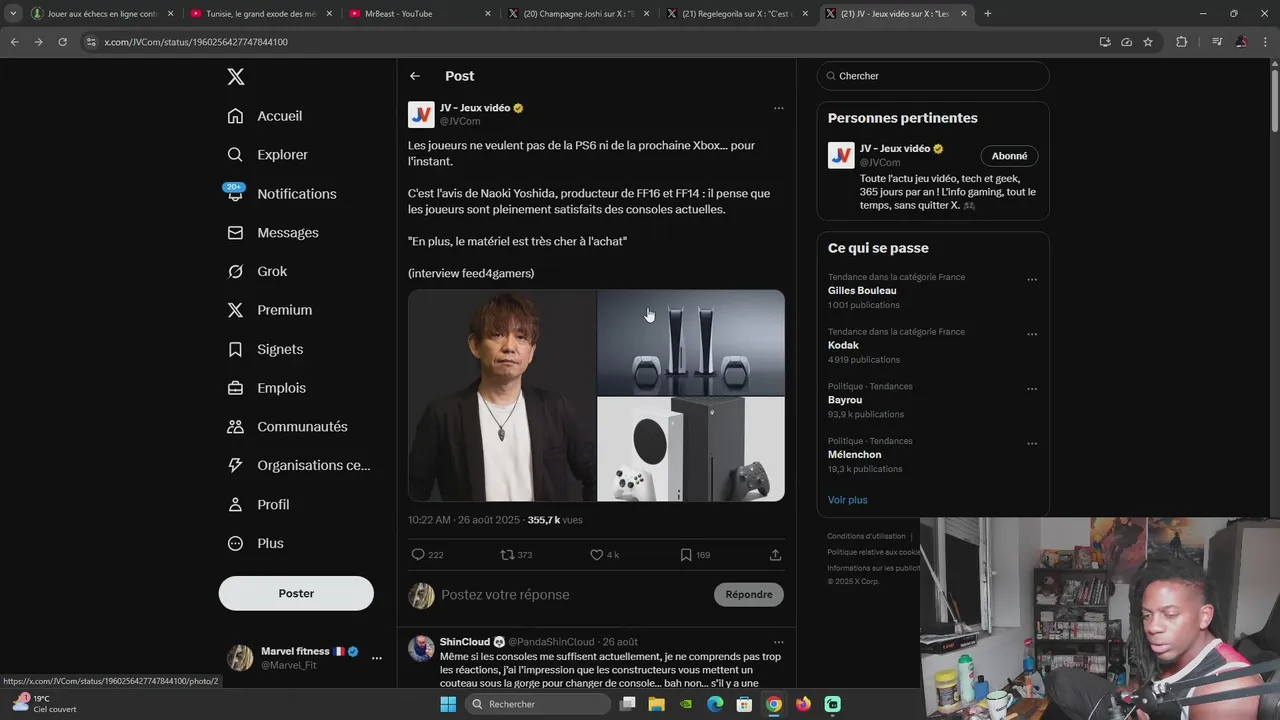The image size is (1280, 720).
Task: Open more options on the JVCom post
Action: coord(779,108)
